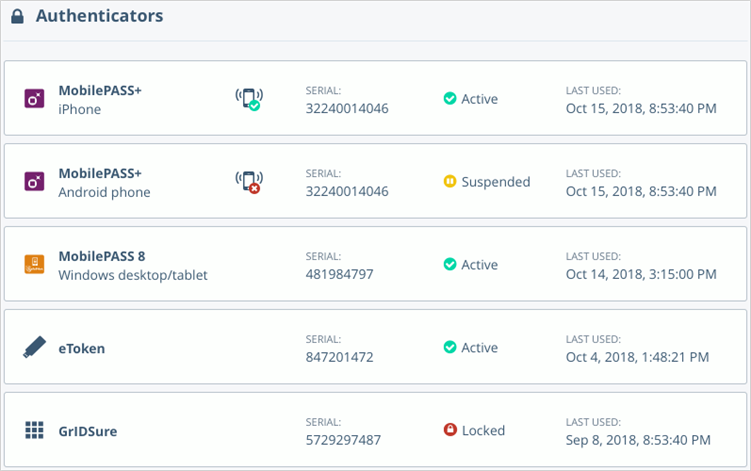
Task: Click the orange MobilePASS 8 icon
Action: click(x=34, y=265)
